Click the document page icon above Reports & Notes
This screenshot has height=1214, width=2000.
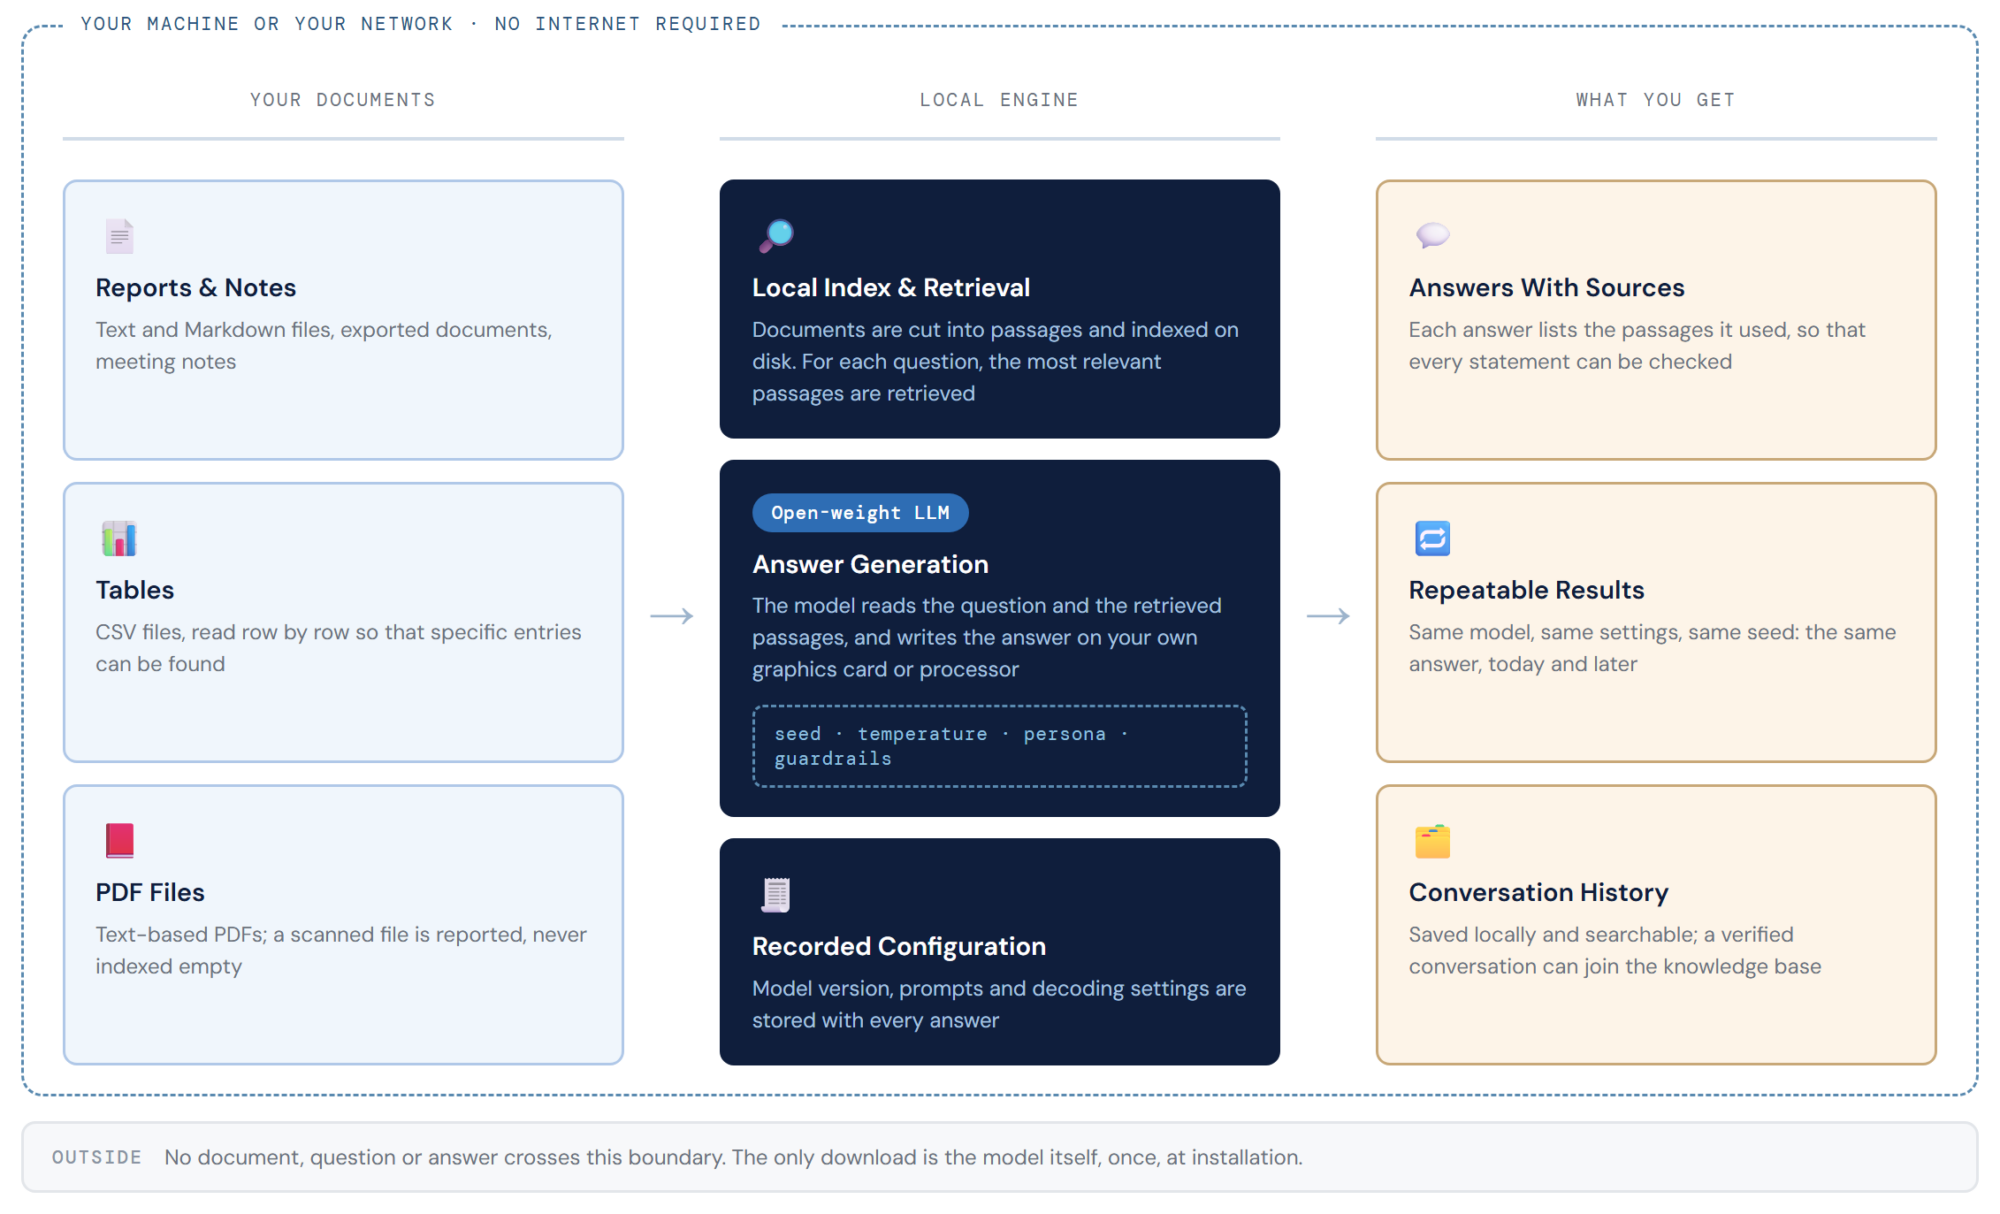click(x=119, y=236)
